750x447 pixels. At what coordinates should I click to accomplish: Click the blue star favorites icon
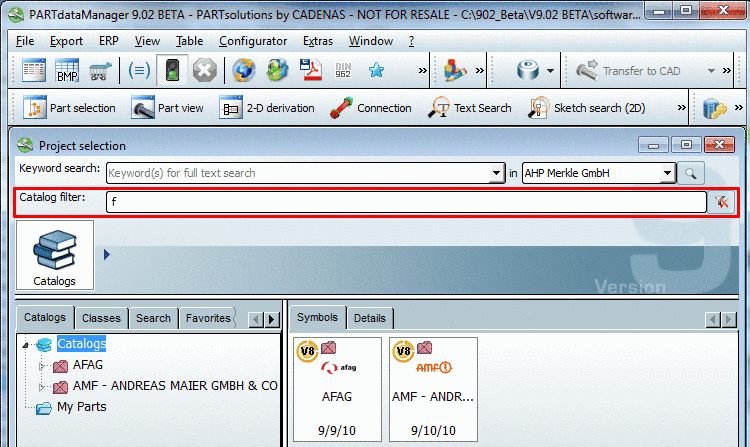coord(376,71)
